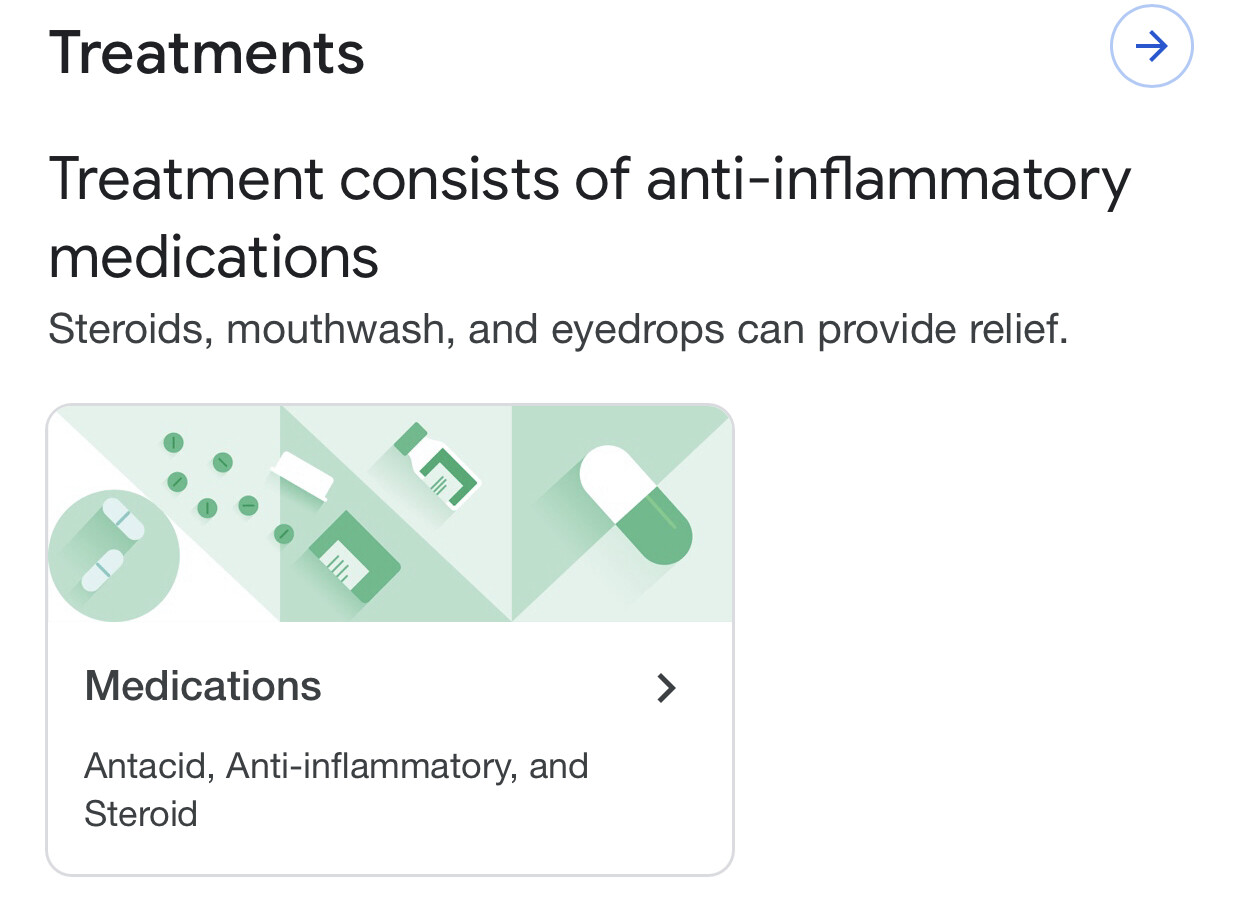Click the blue arrow button beside Treatments

pos(1151,47)
